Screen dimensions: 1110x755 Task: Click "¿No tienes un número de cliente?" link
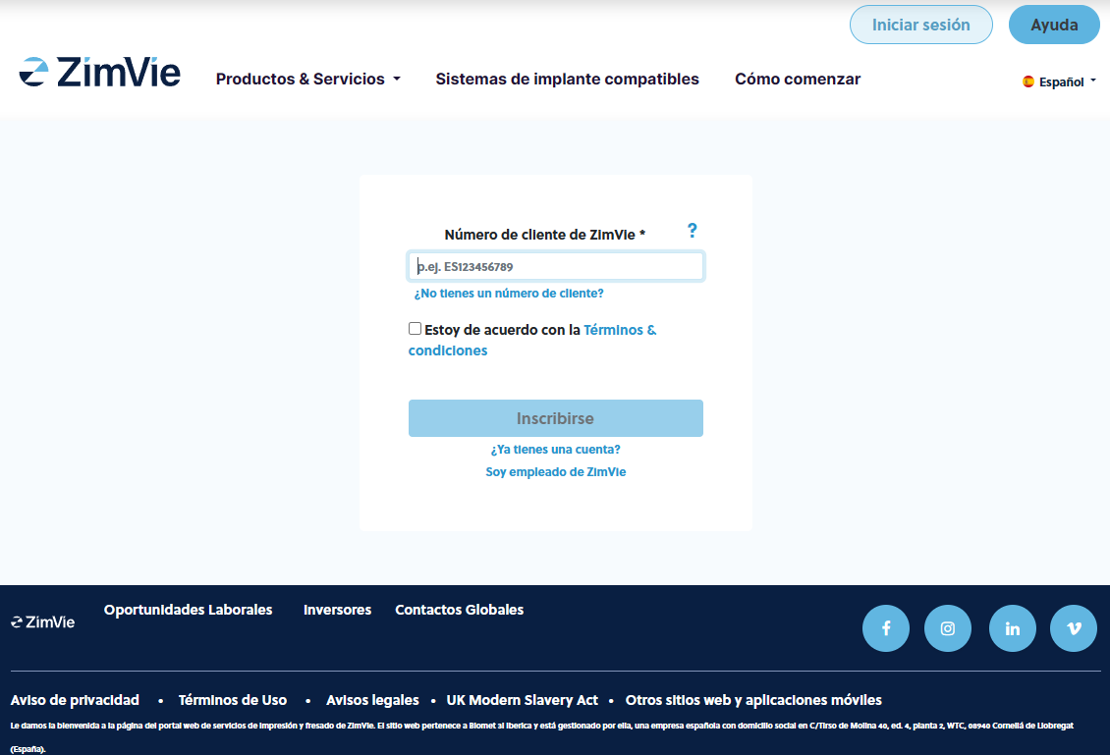pos(509,294)
